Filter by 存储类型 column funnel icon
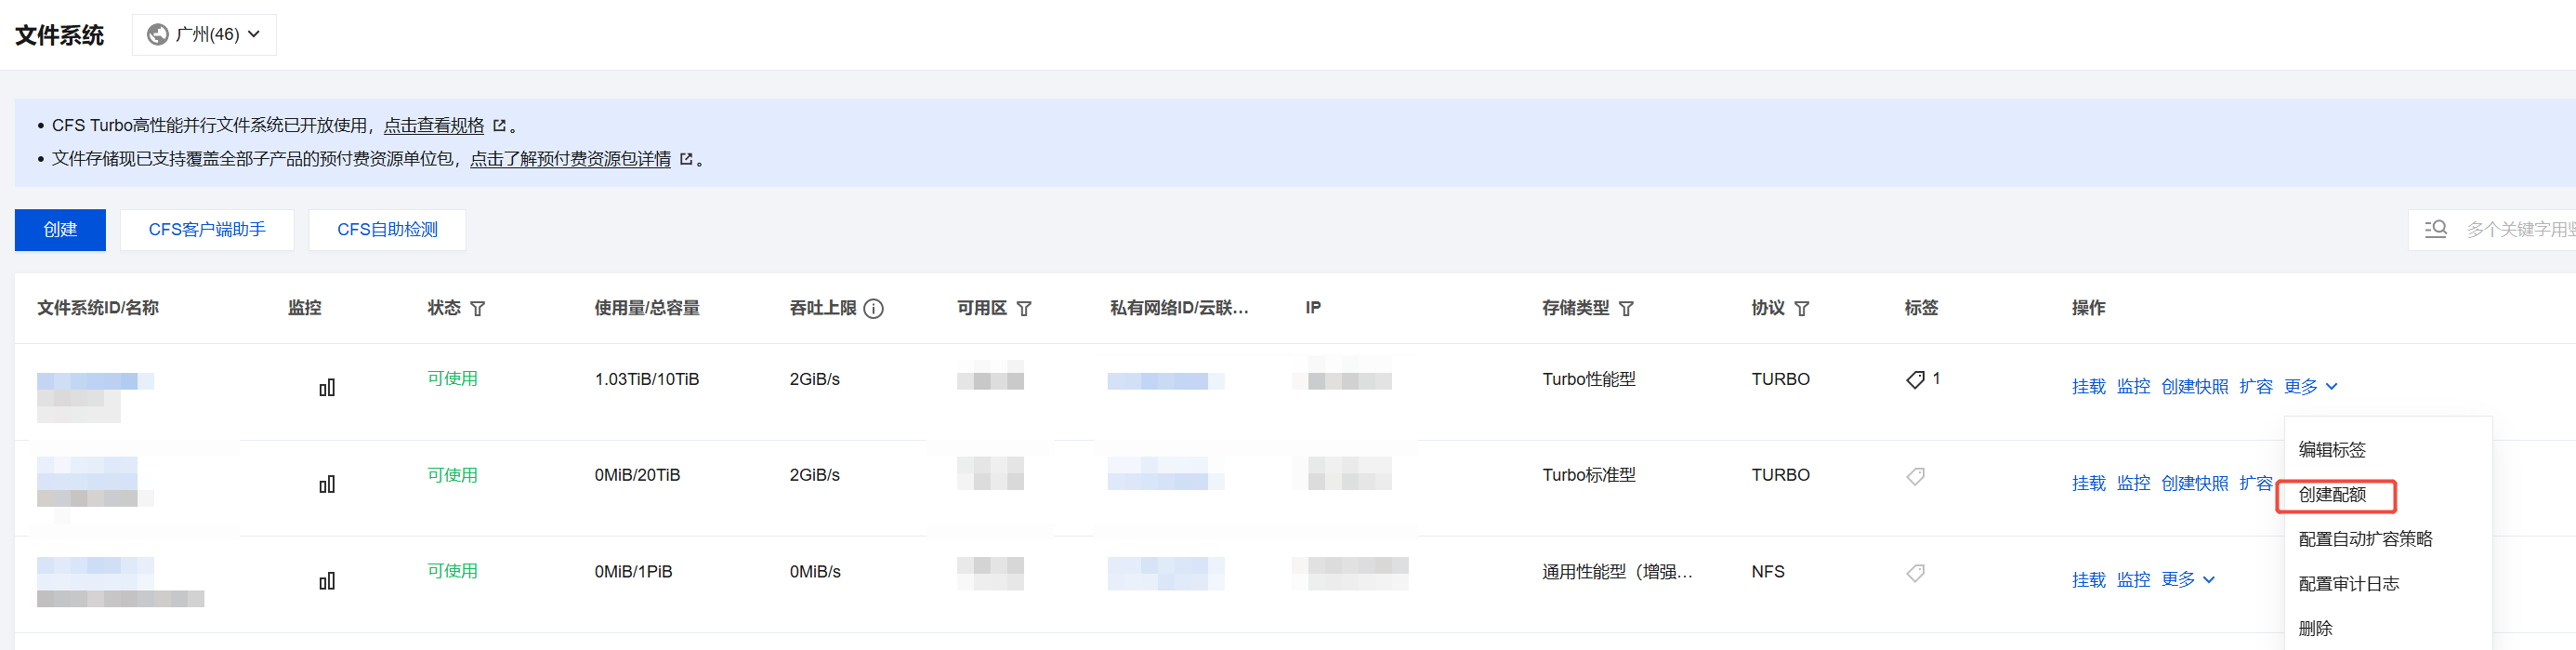 coord(1626,308)
